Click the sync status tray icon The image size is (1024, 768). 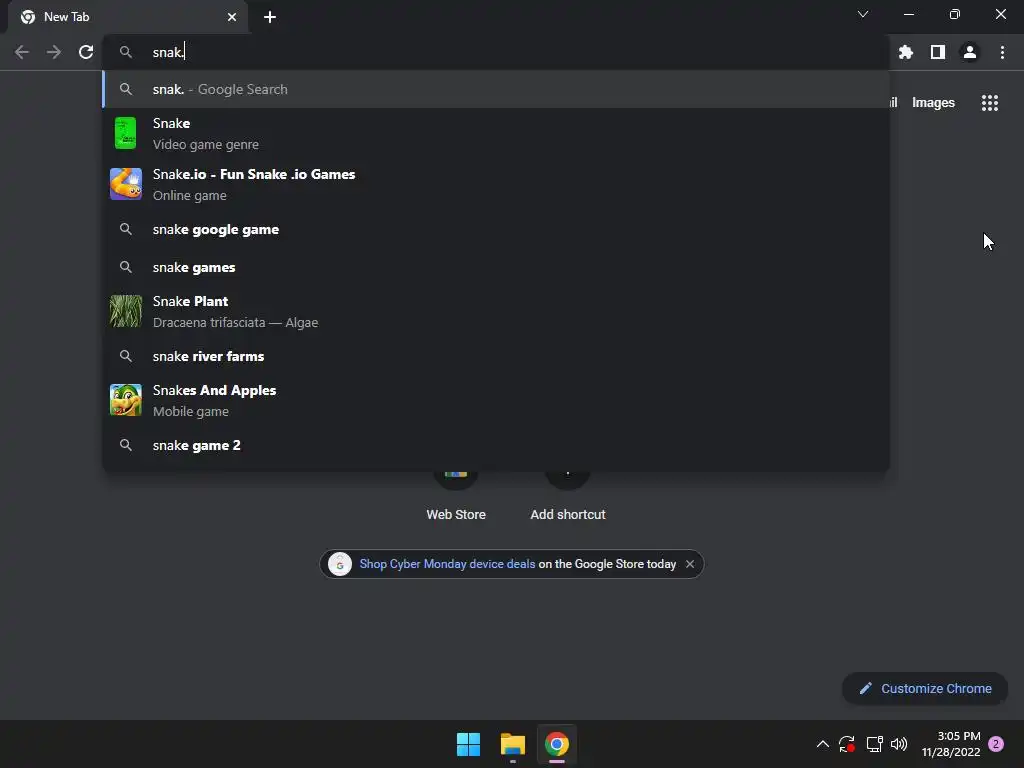coord(847,744)
